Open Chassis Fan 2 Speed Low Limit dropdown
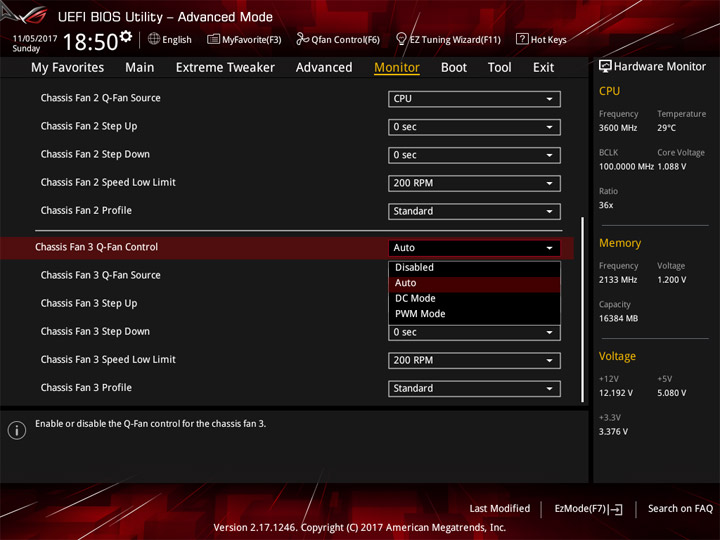This screenshot has height=540, width=720. 474,183
